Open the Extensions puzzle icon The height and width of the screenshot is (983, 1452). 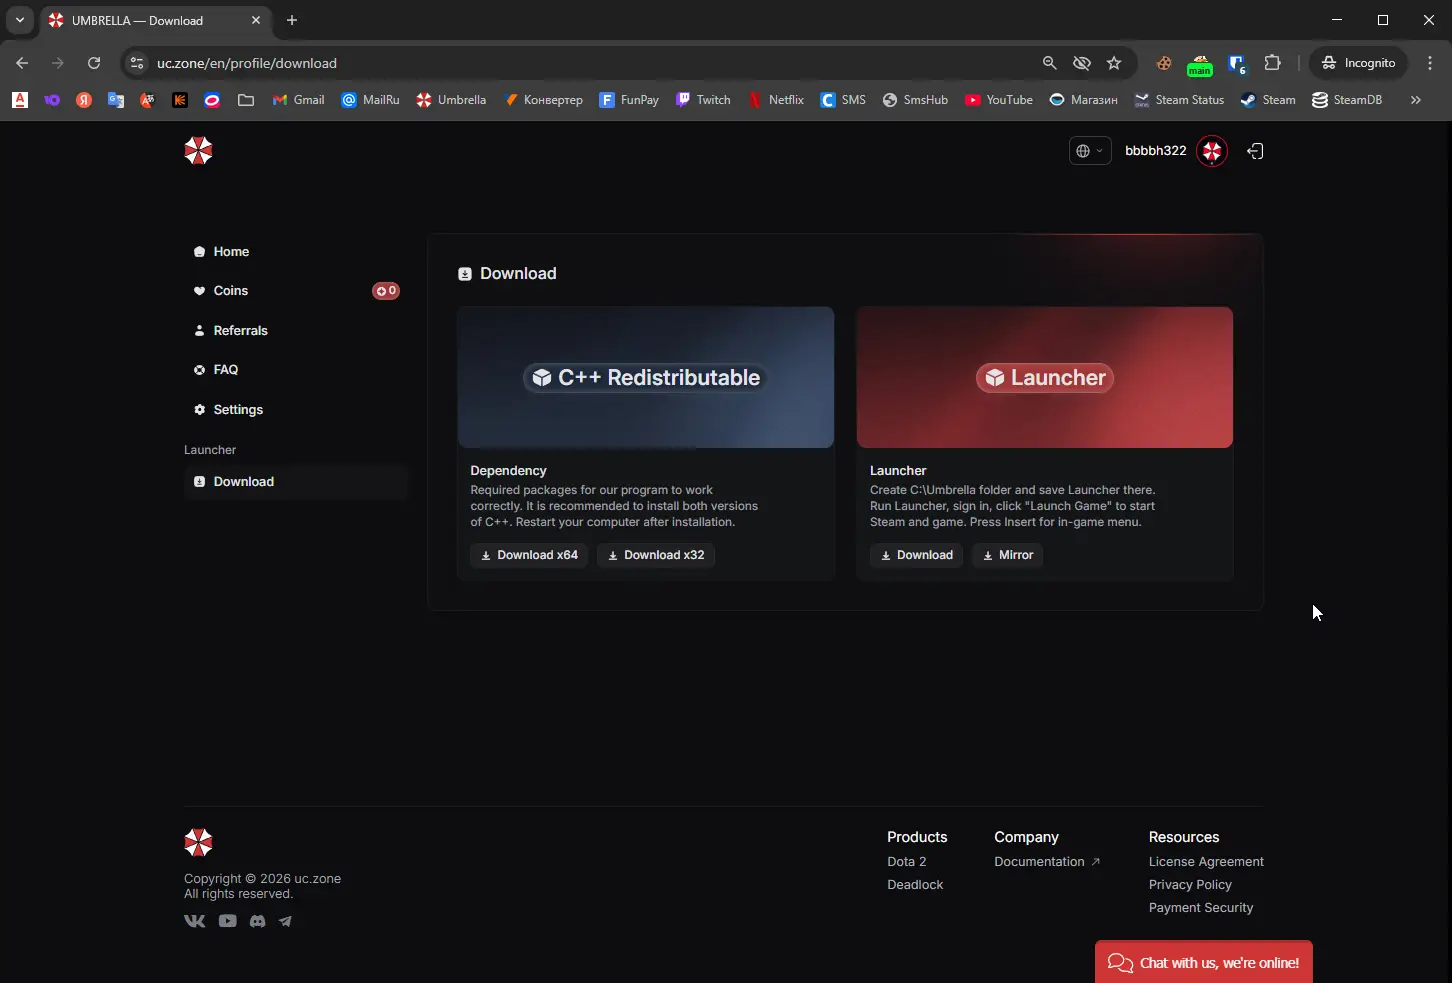tap(1272, 63)
